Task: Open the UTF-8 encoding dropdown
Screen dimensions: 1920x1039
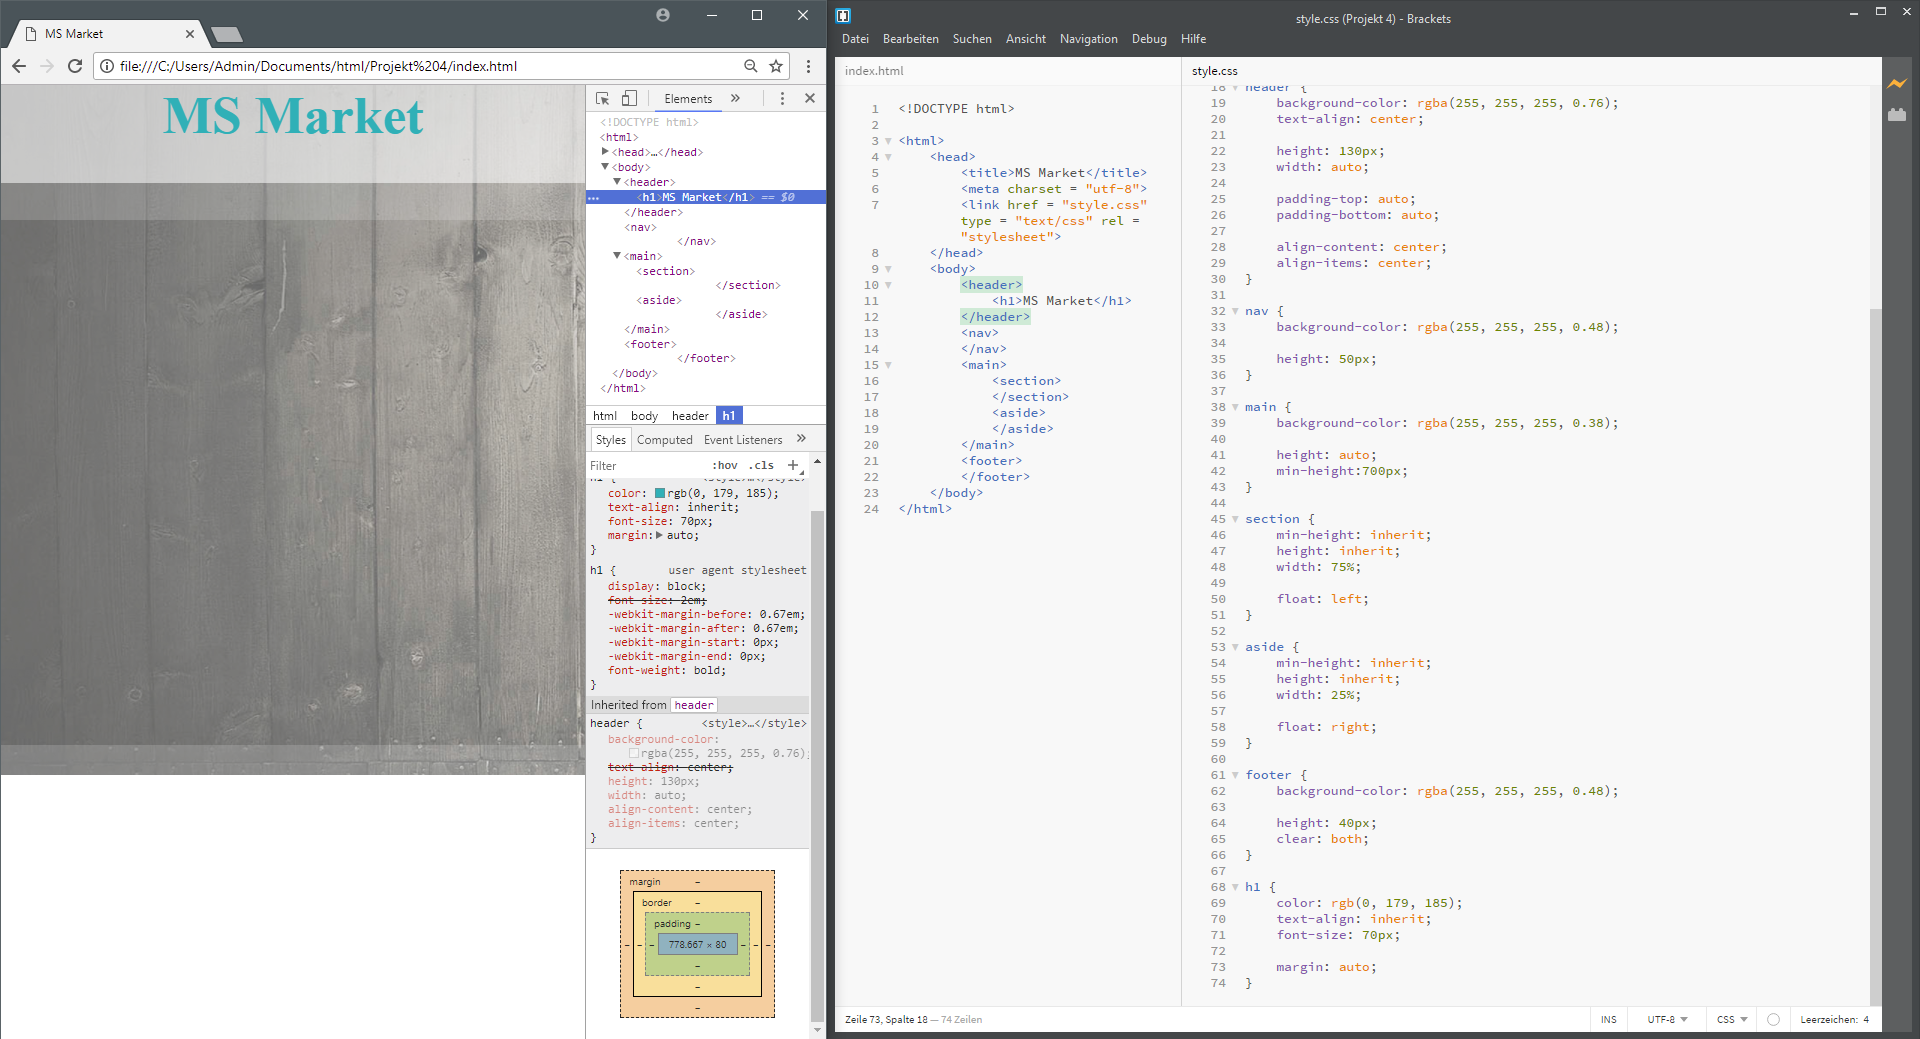Action: tap(1663, 1019)
